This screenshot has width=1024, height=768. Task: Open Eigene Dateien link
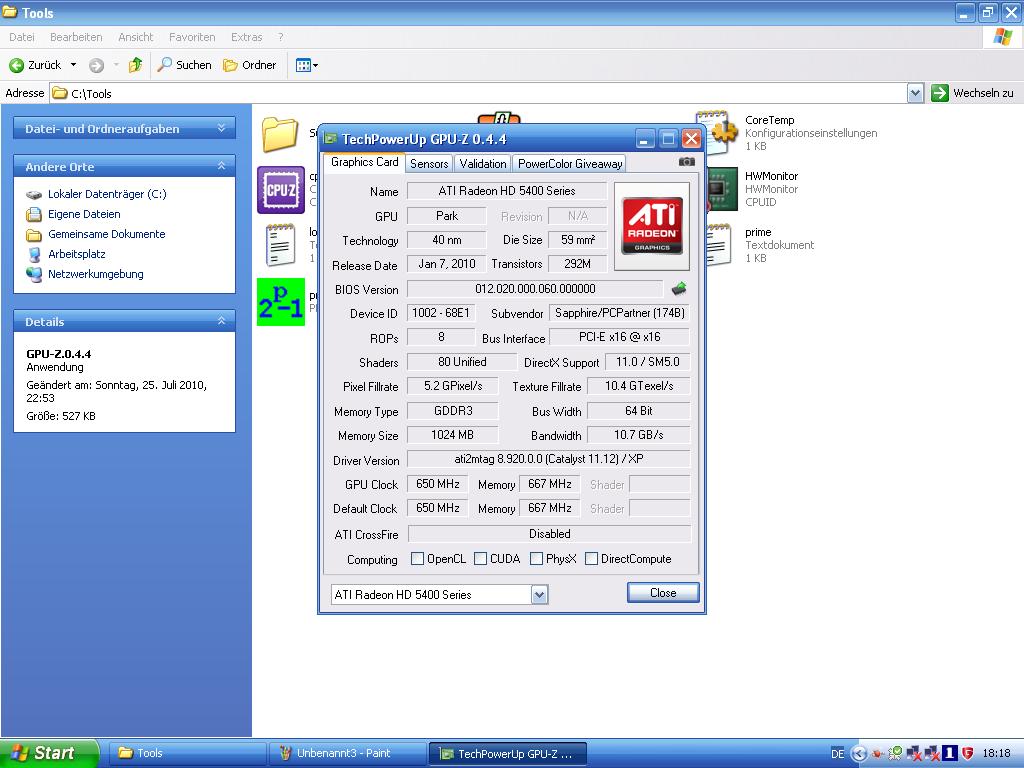point(84,214)
